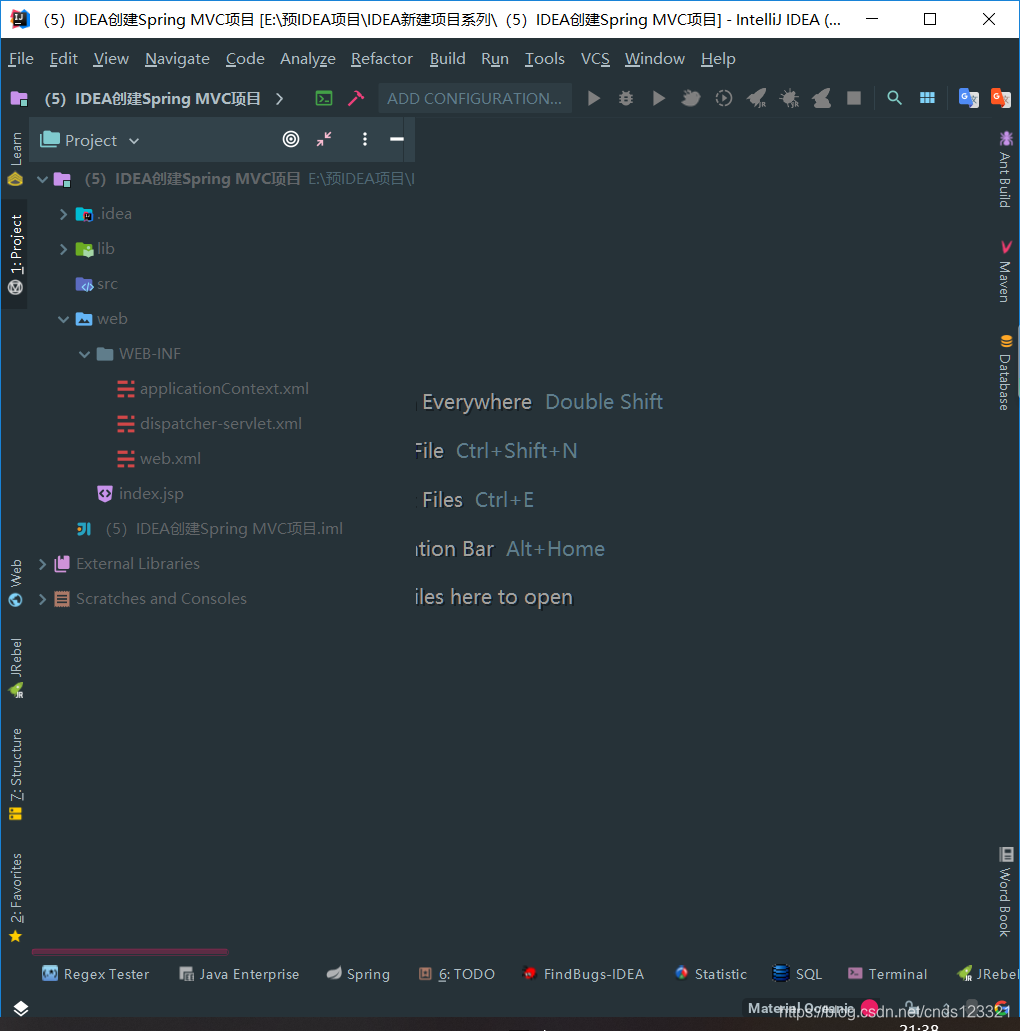
Task: Open the Refactor menu
Action: point(381,59)
